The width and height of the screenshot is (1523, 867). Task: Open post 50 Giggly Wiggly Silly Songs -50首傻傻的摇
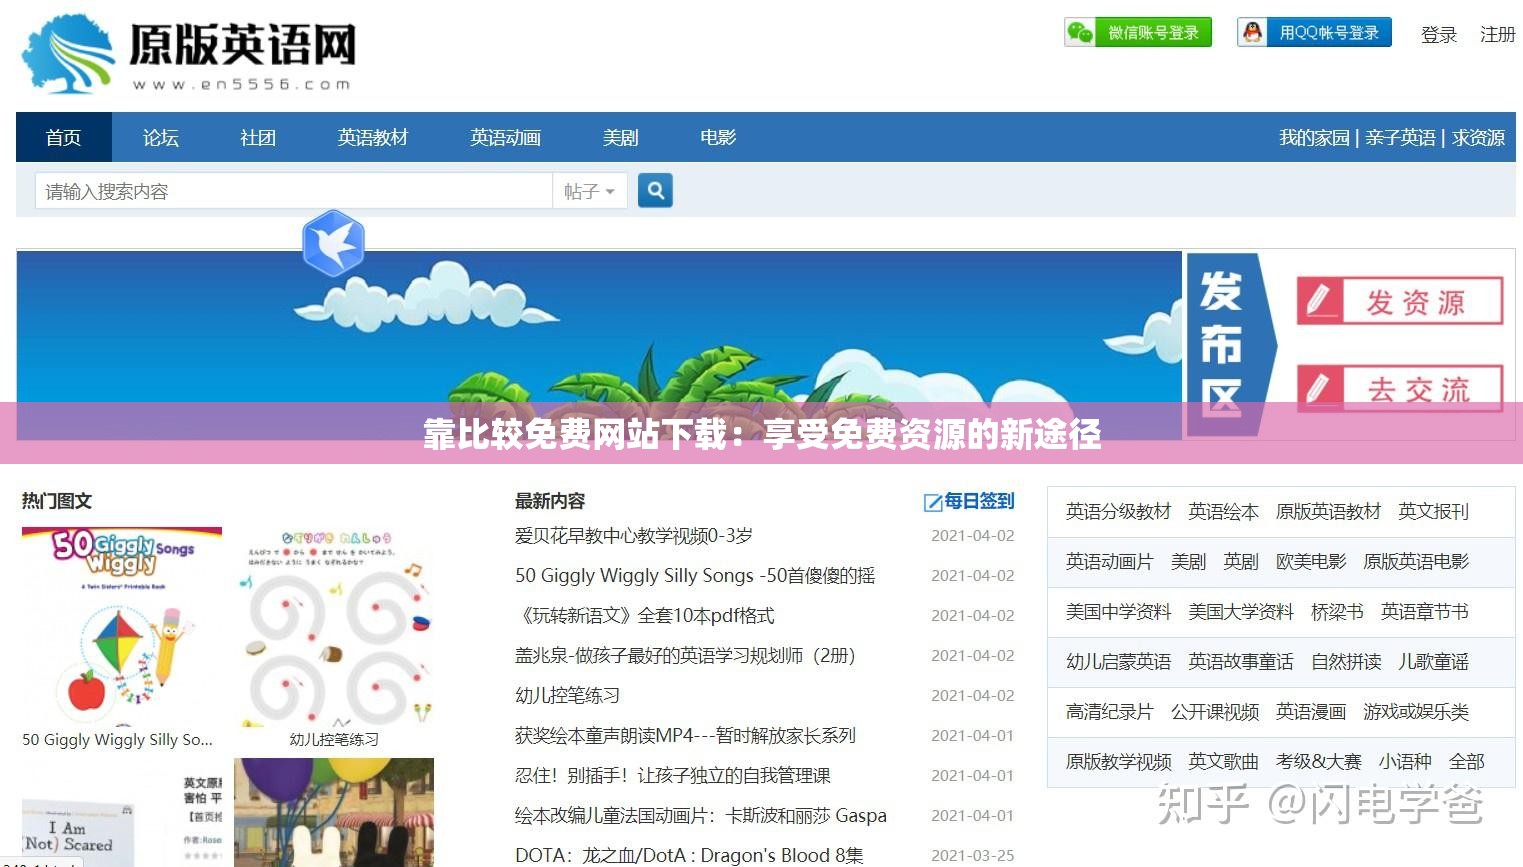point(695,576)
